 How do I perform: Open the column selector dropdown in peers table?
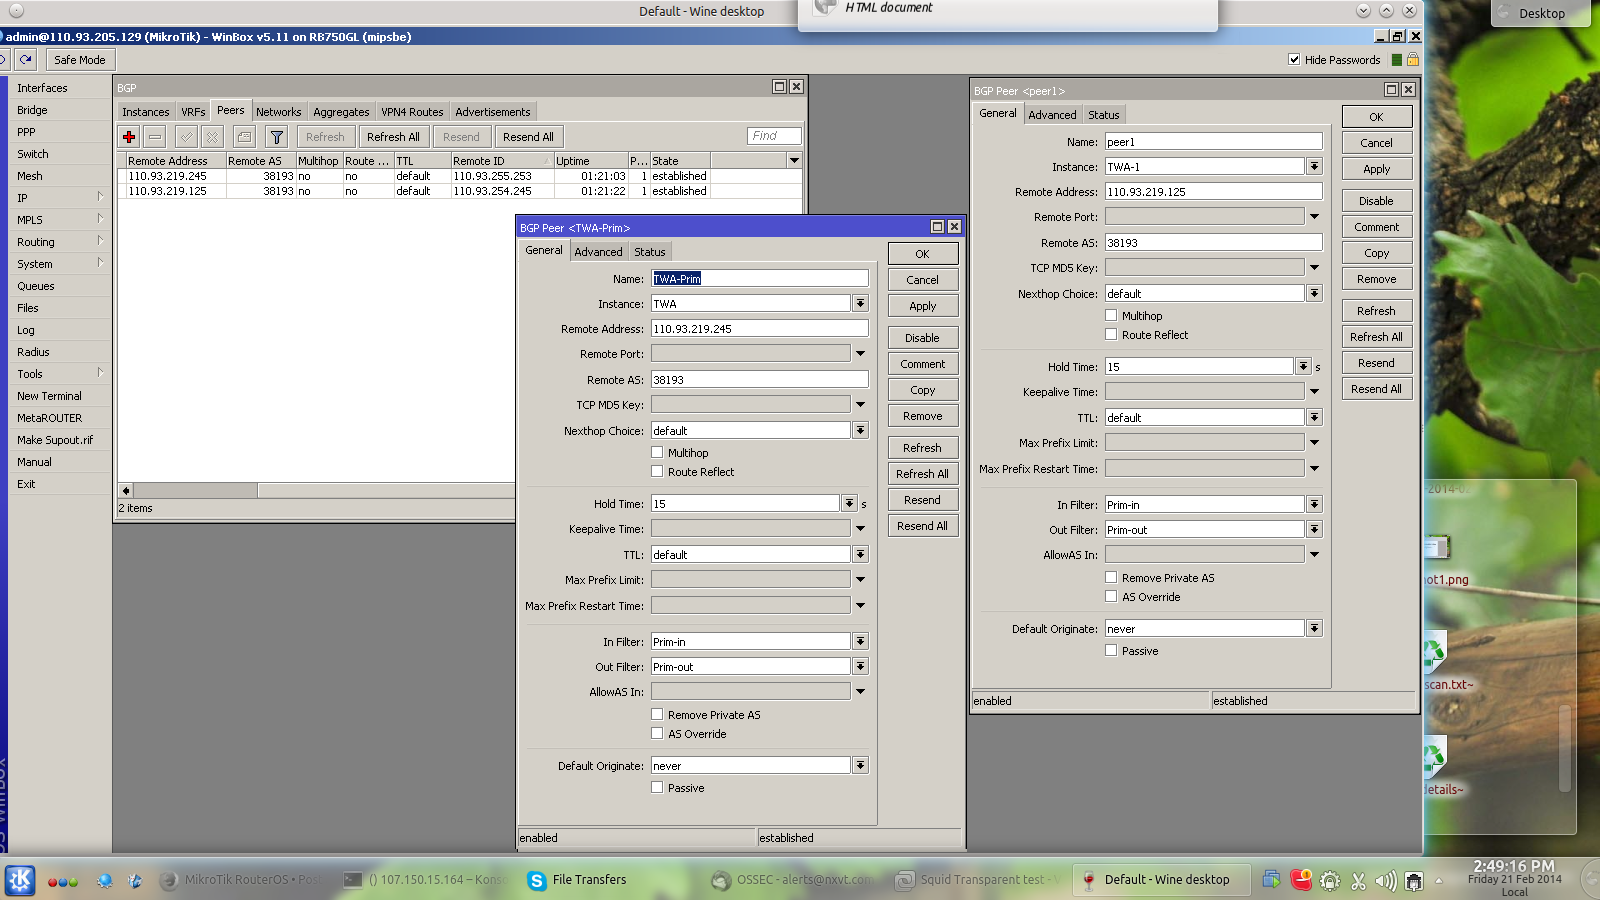[794, 161]
